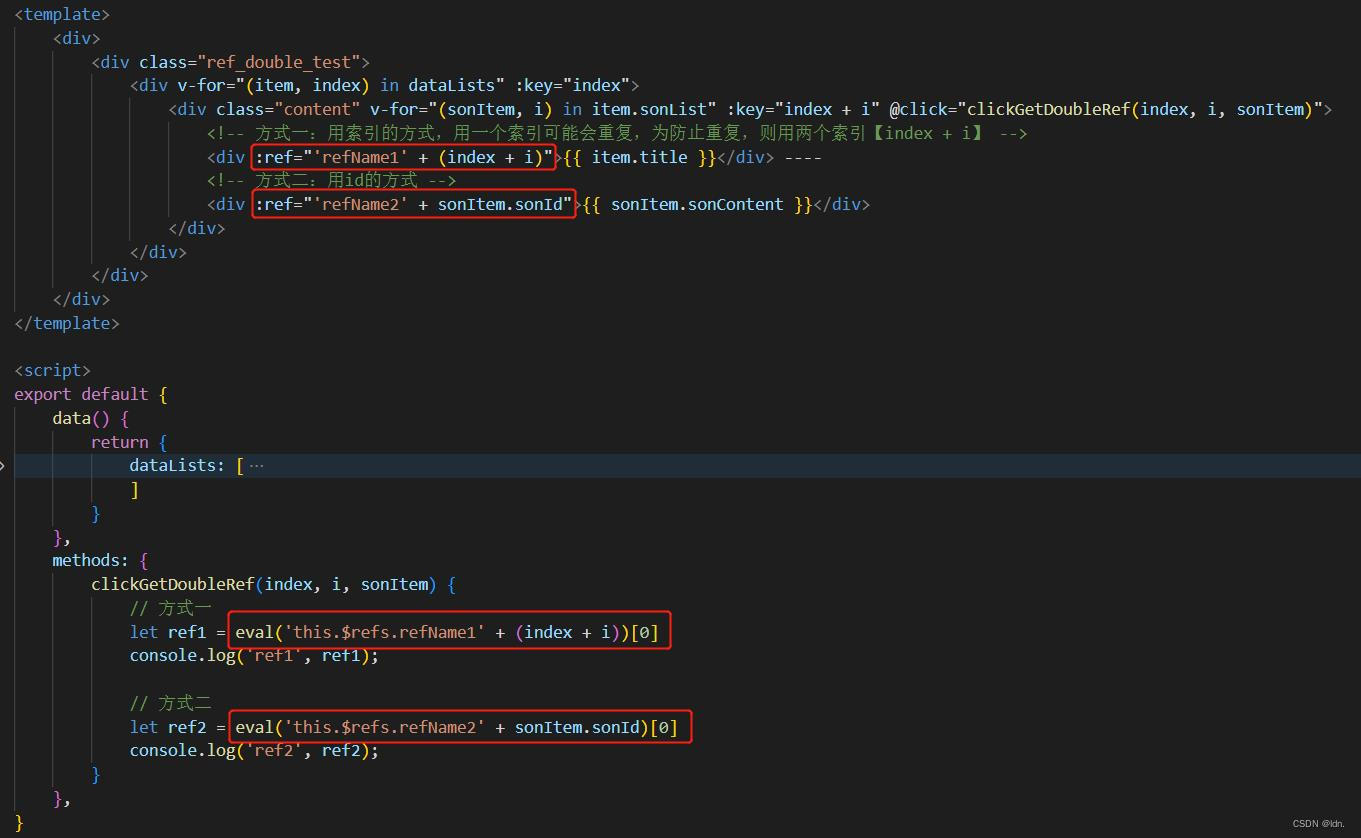
Task: Click :ref="'refName2' + sonItem.sonId" attribute
Action: (414, 204)
